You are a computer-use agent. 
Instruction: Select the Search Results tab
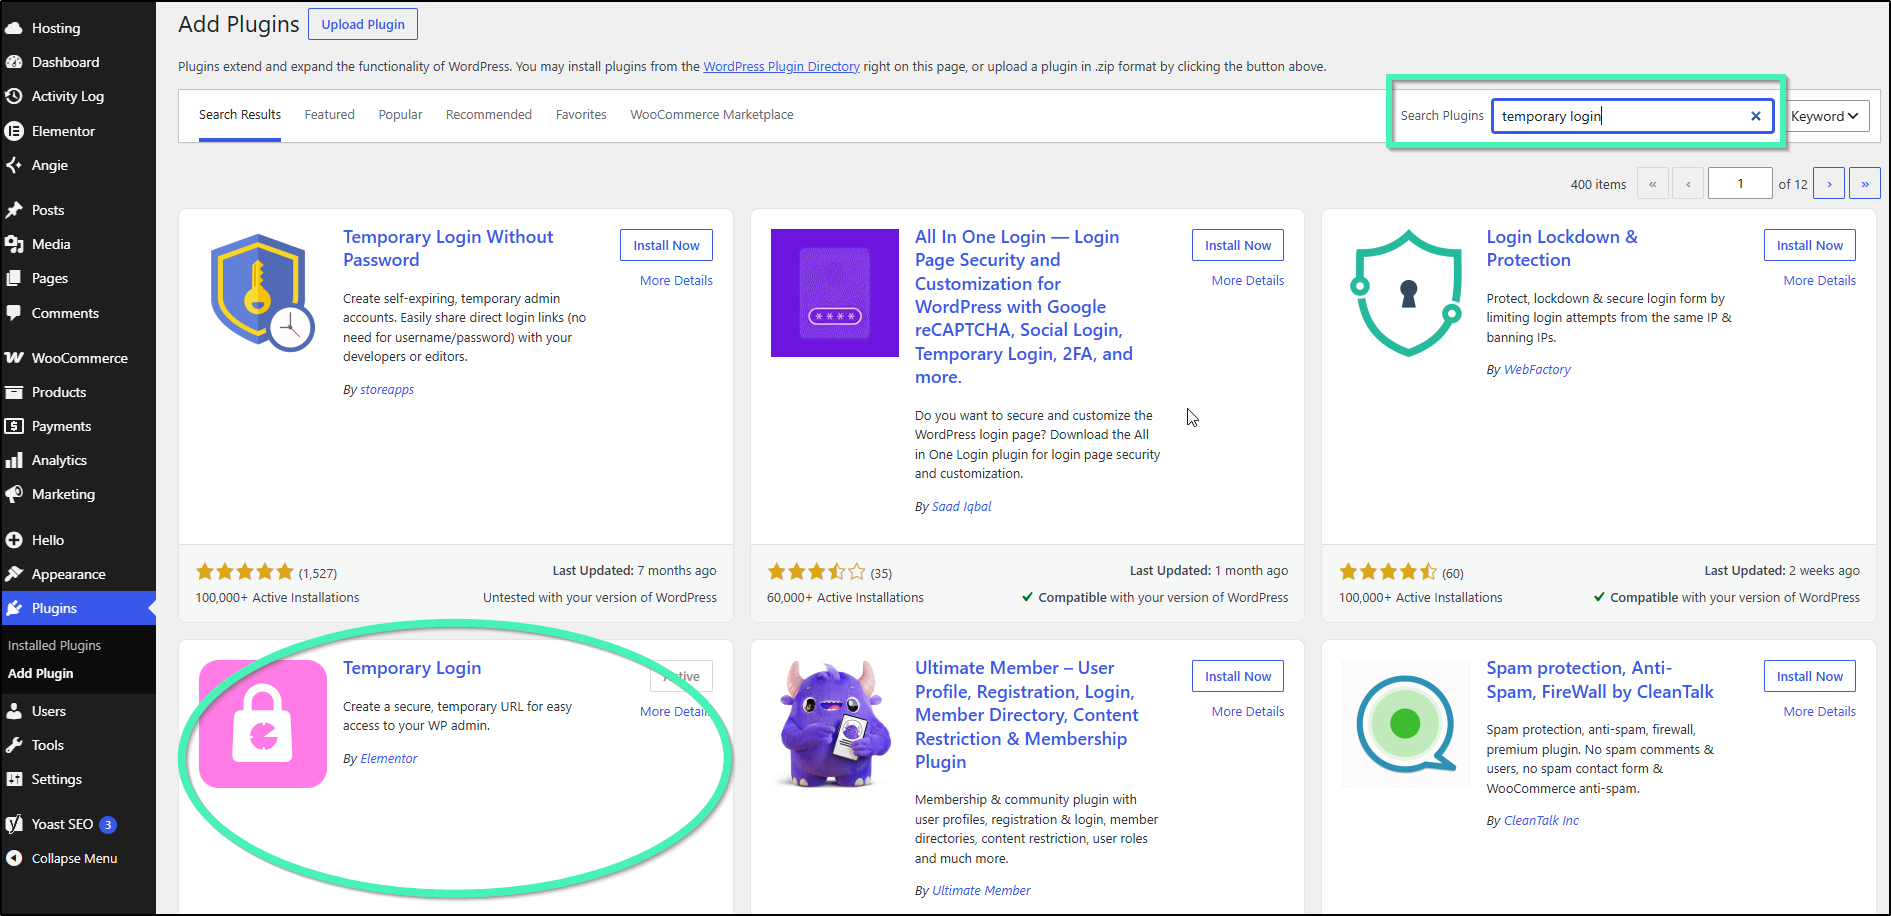[240, 115]
